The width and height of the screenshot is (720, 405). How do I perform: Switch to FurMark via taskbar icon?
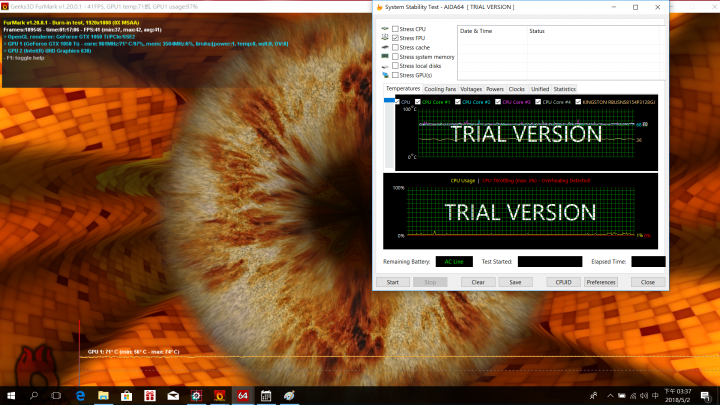pos(219,395)
